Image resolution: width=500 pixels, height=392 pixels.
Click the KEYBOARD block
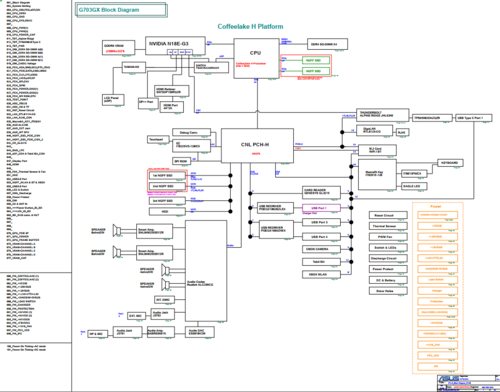pyautogui.click(x=450, y=163)
